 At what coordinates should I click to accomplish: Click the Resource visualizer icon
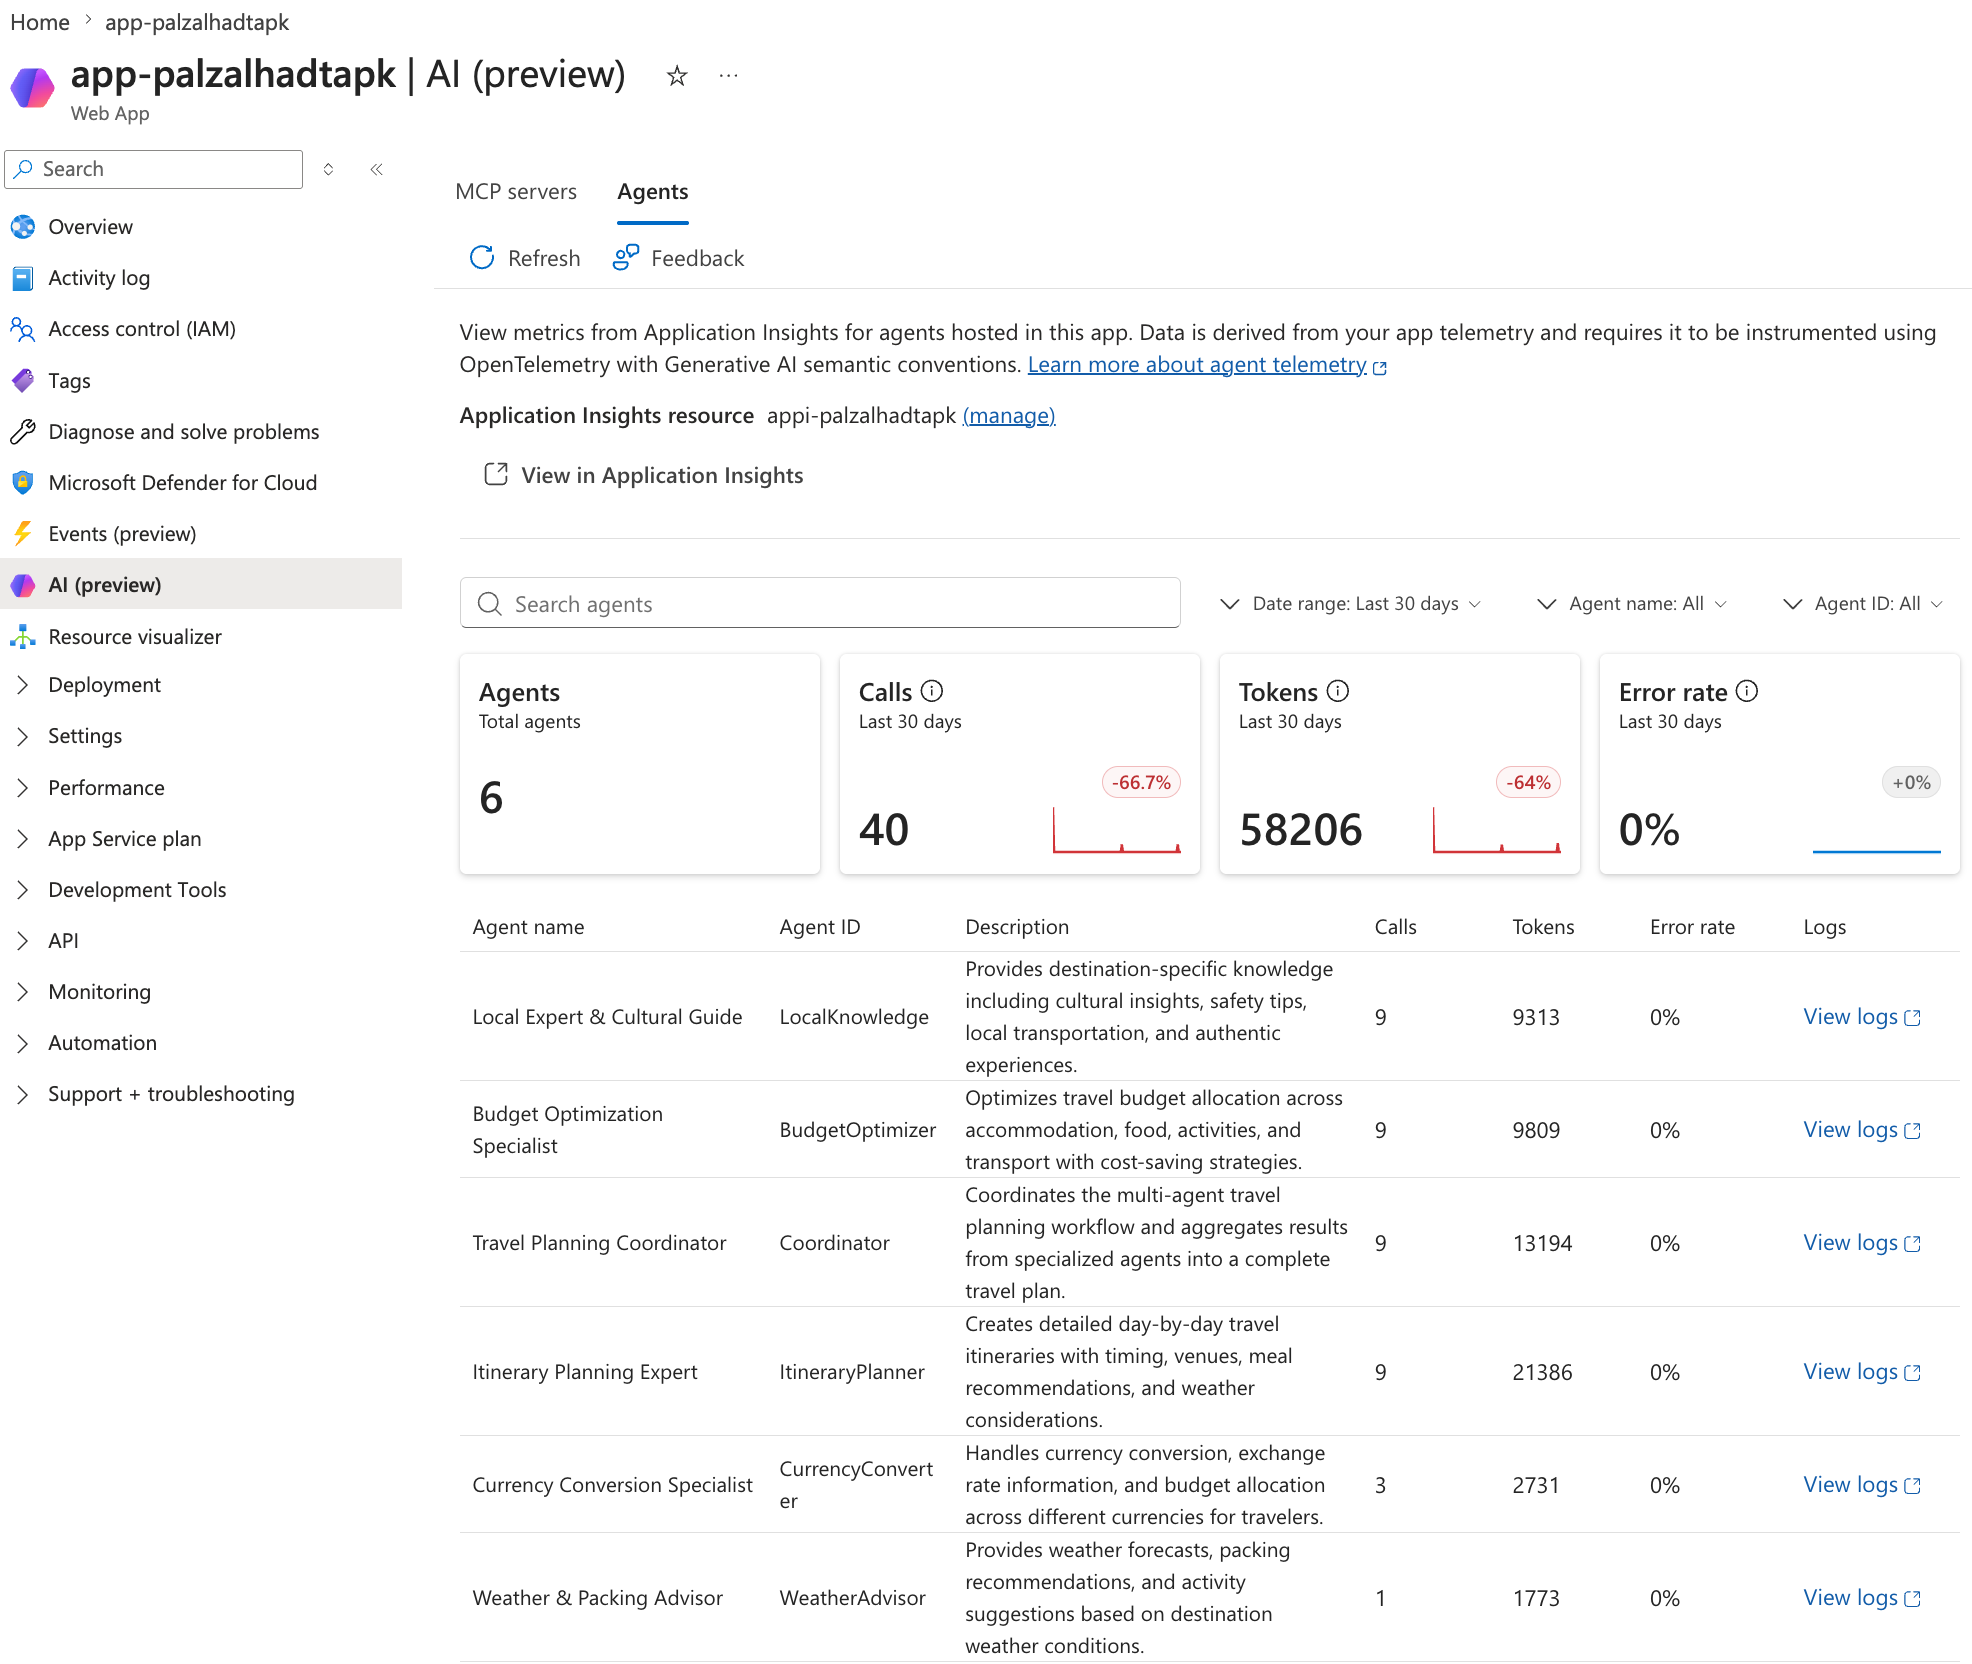[23, 637]
